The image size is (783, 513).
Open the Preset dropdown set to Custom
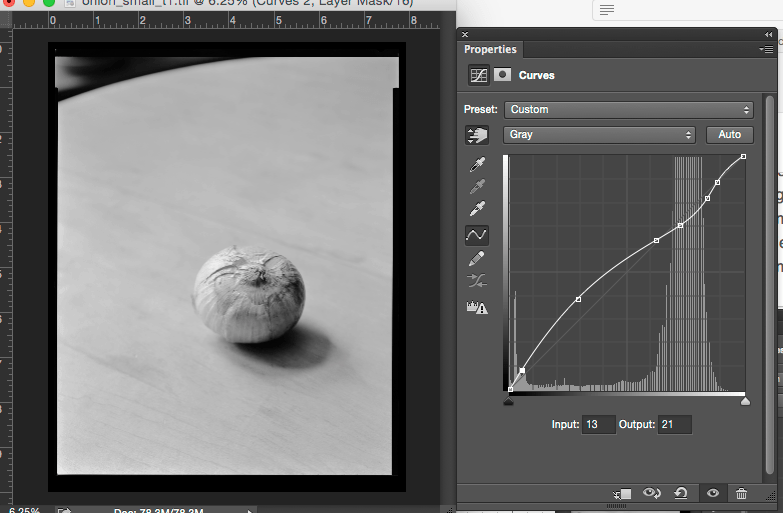coord(629,110)
